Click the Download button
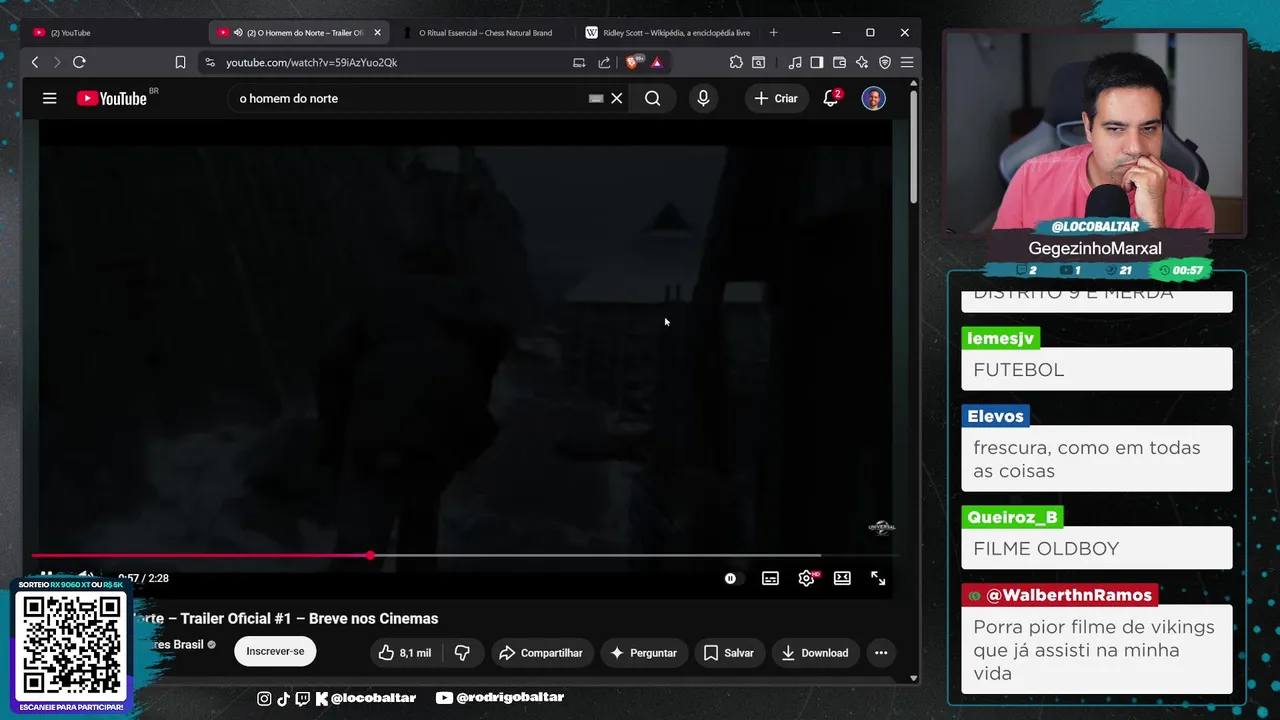Viewport: 1280px width, 720px height. point(815,653)
